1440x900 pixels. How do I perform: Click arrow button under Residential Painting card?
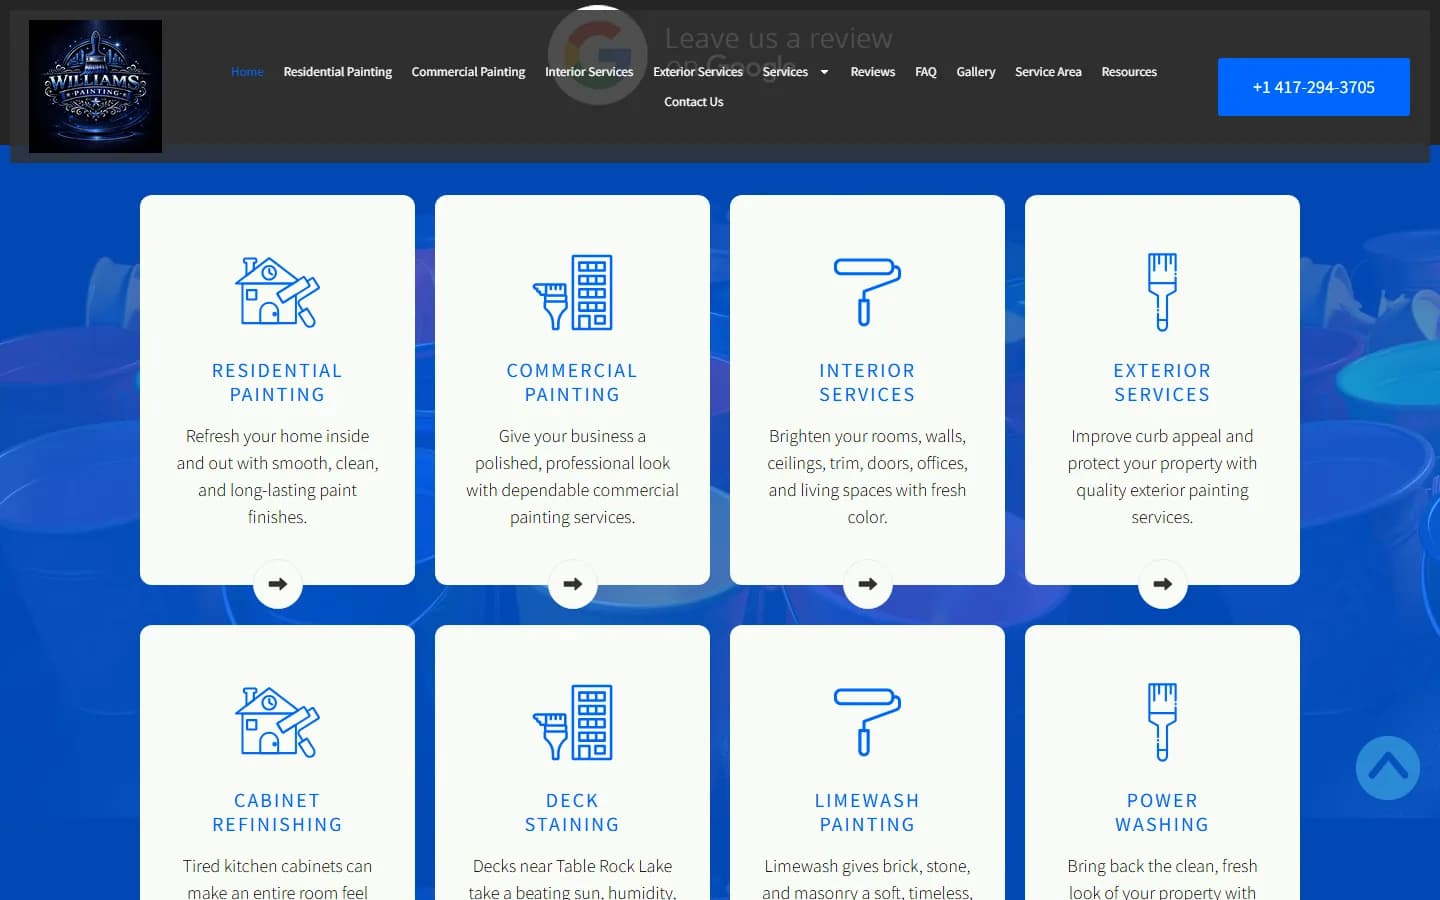click(278, 584)
